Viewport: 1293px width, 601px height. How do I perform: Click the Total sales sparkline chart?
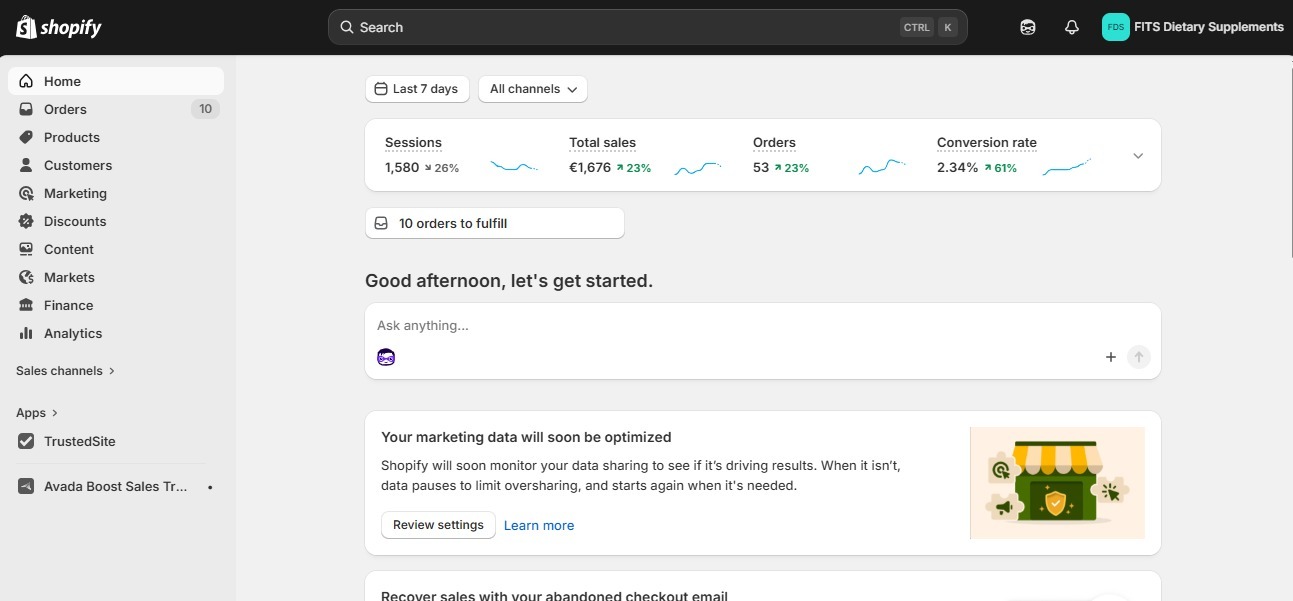pos(698,168)
